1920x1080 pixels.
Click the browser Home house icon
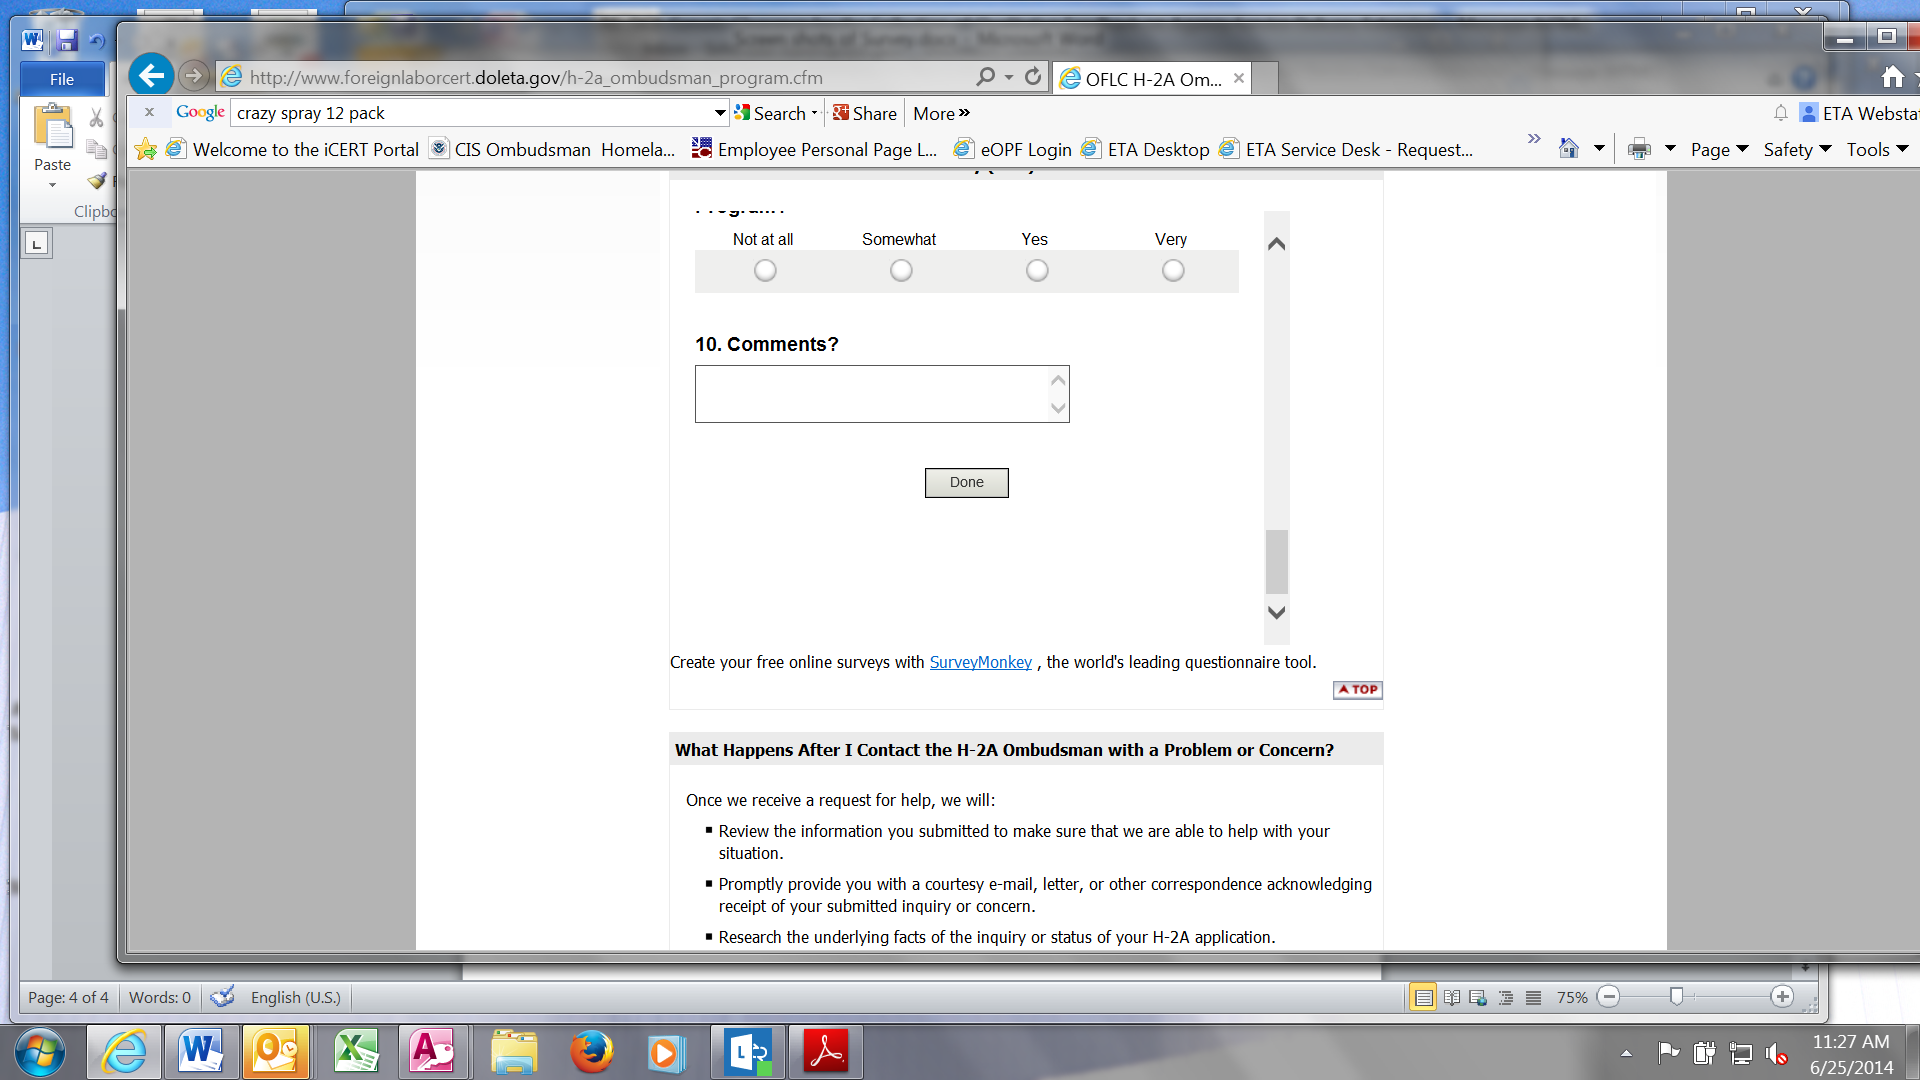click(x=1892, y=77)
